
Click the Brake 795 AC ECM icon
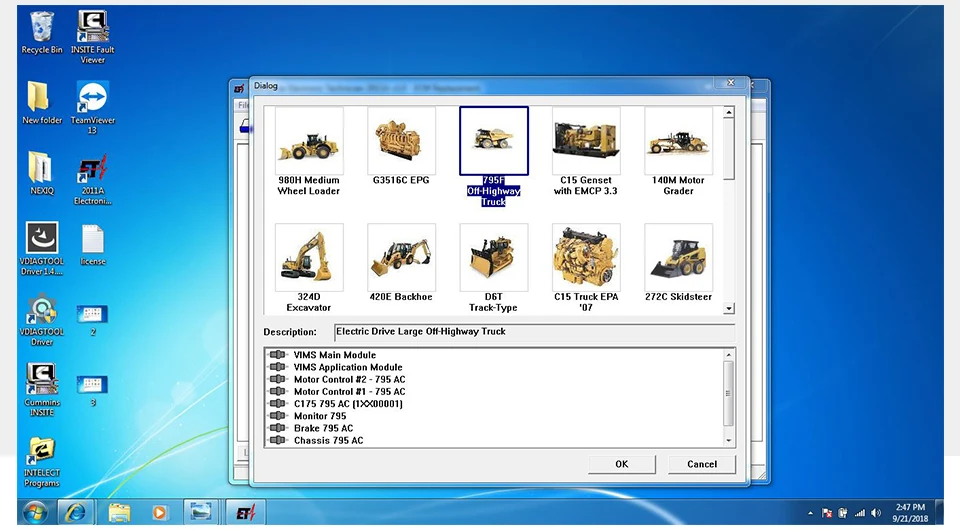[278, 428]
